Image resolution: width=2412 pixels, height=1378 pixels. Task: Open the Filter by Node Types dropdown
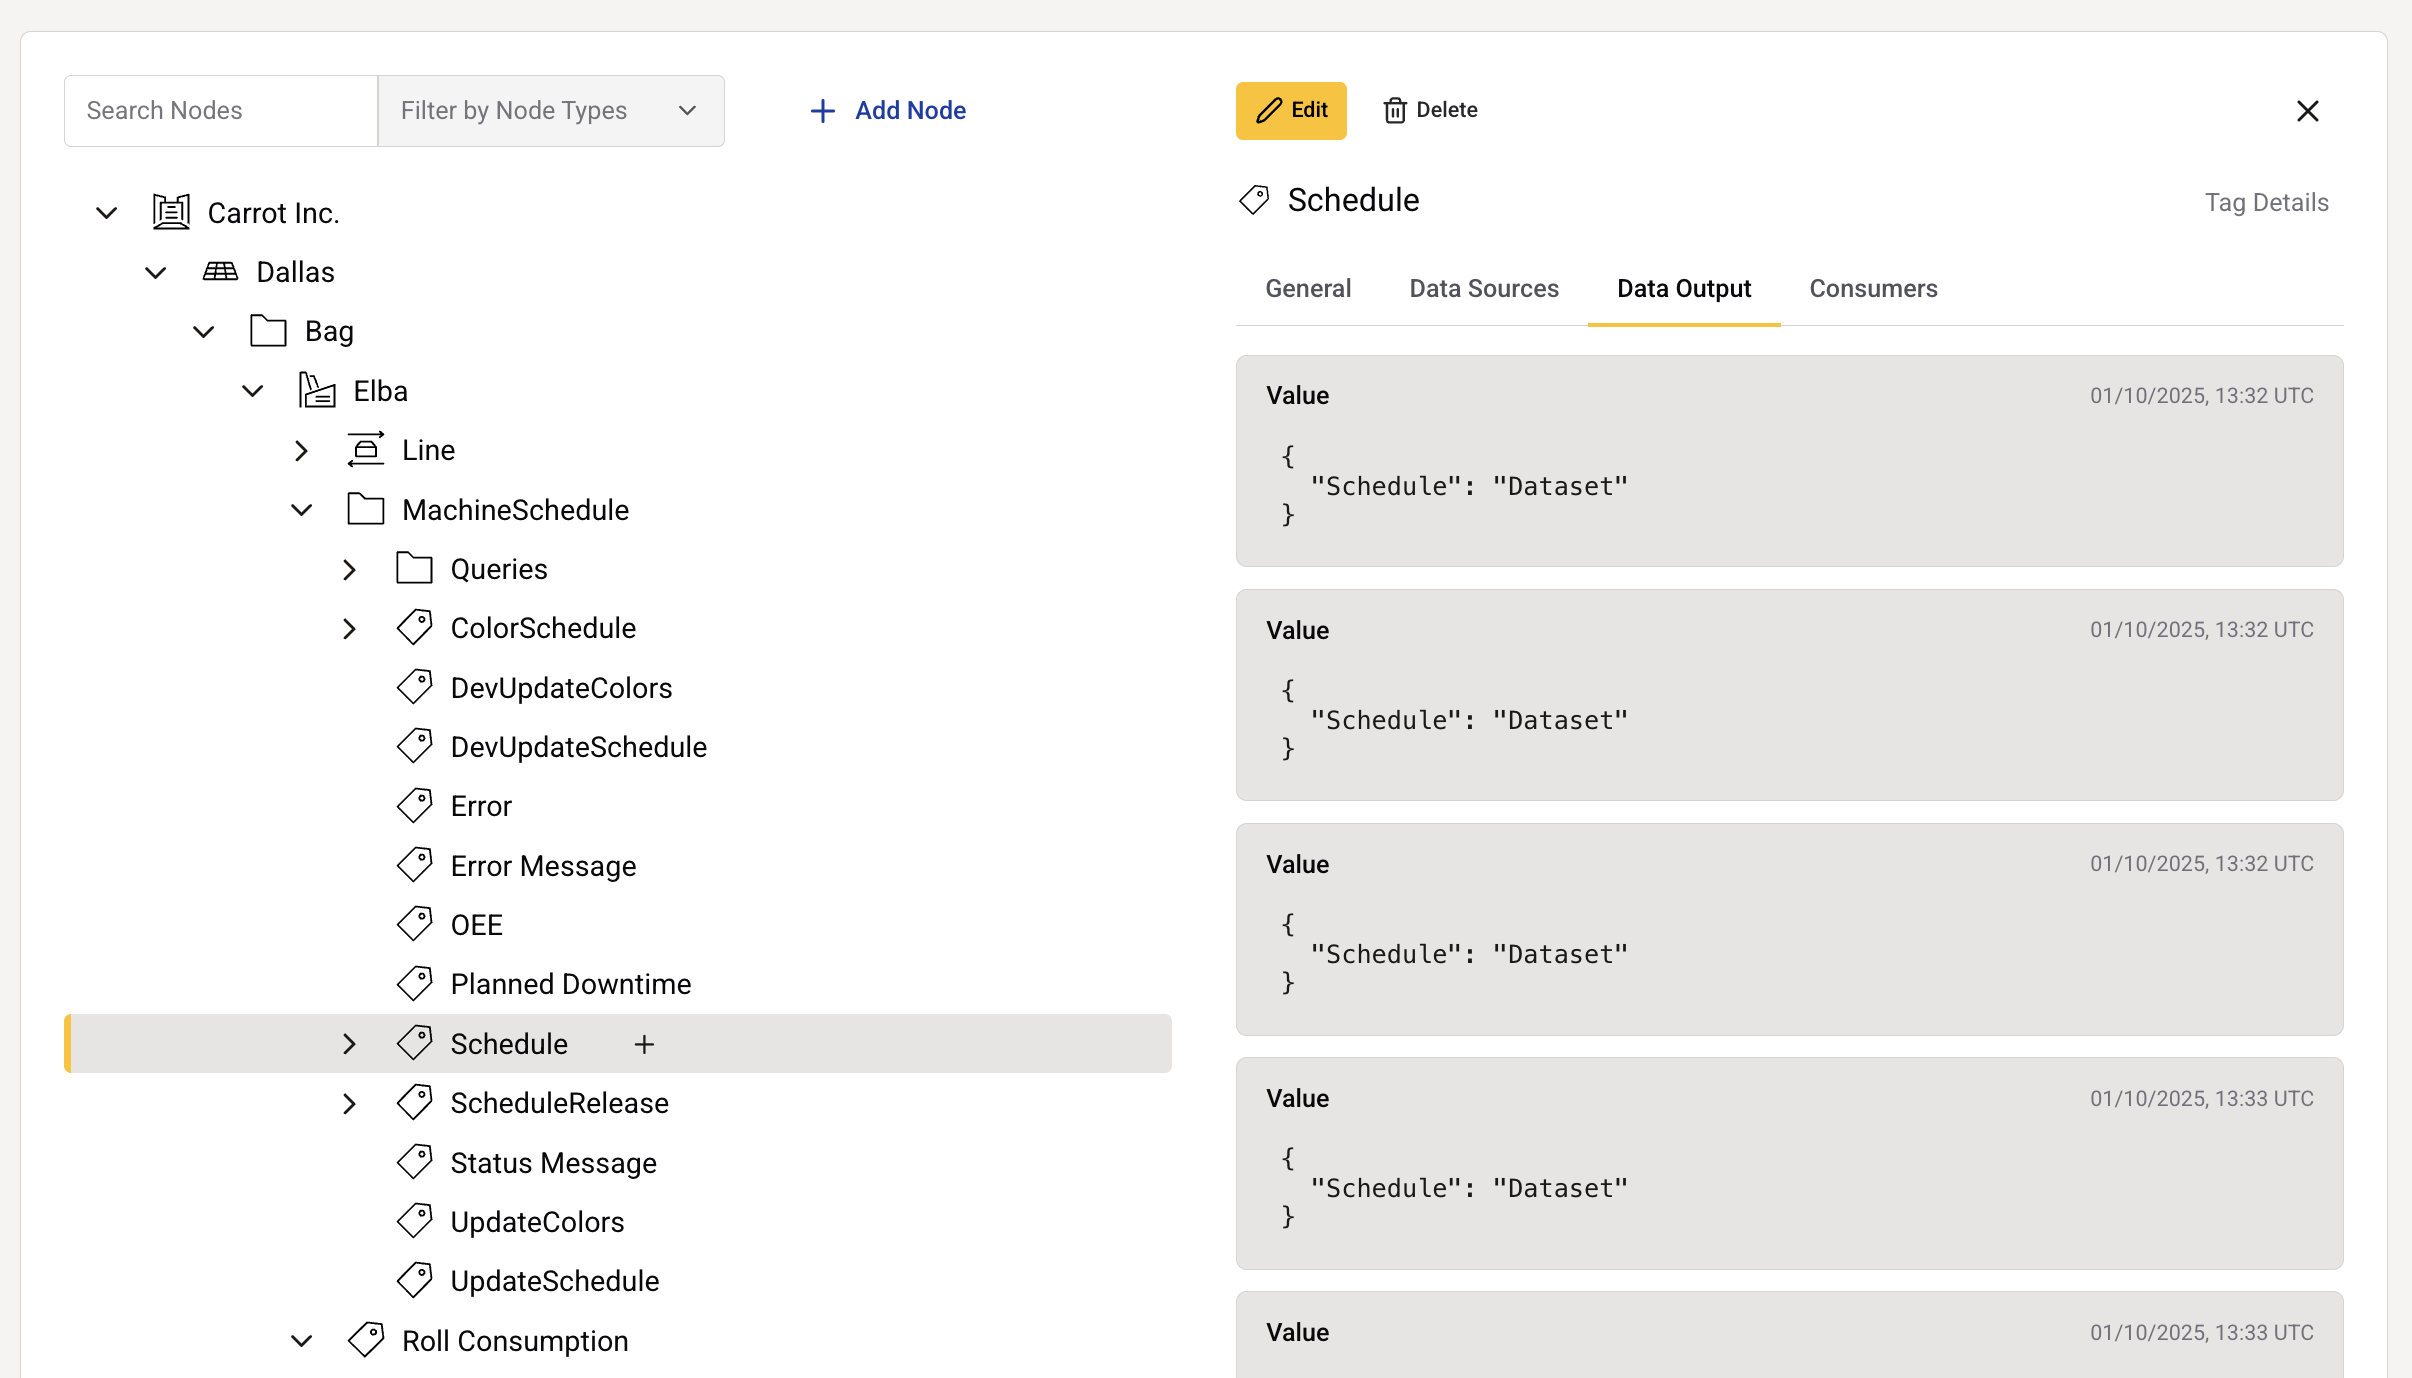(x=550, y=110)
